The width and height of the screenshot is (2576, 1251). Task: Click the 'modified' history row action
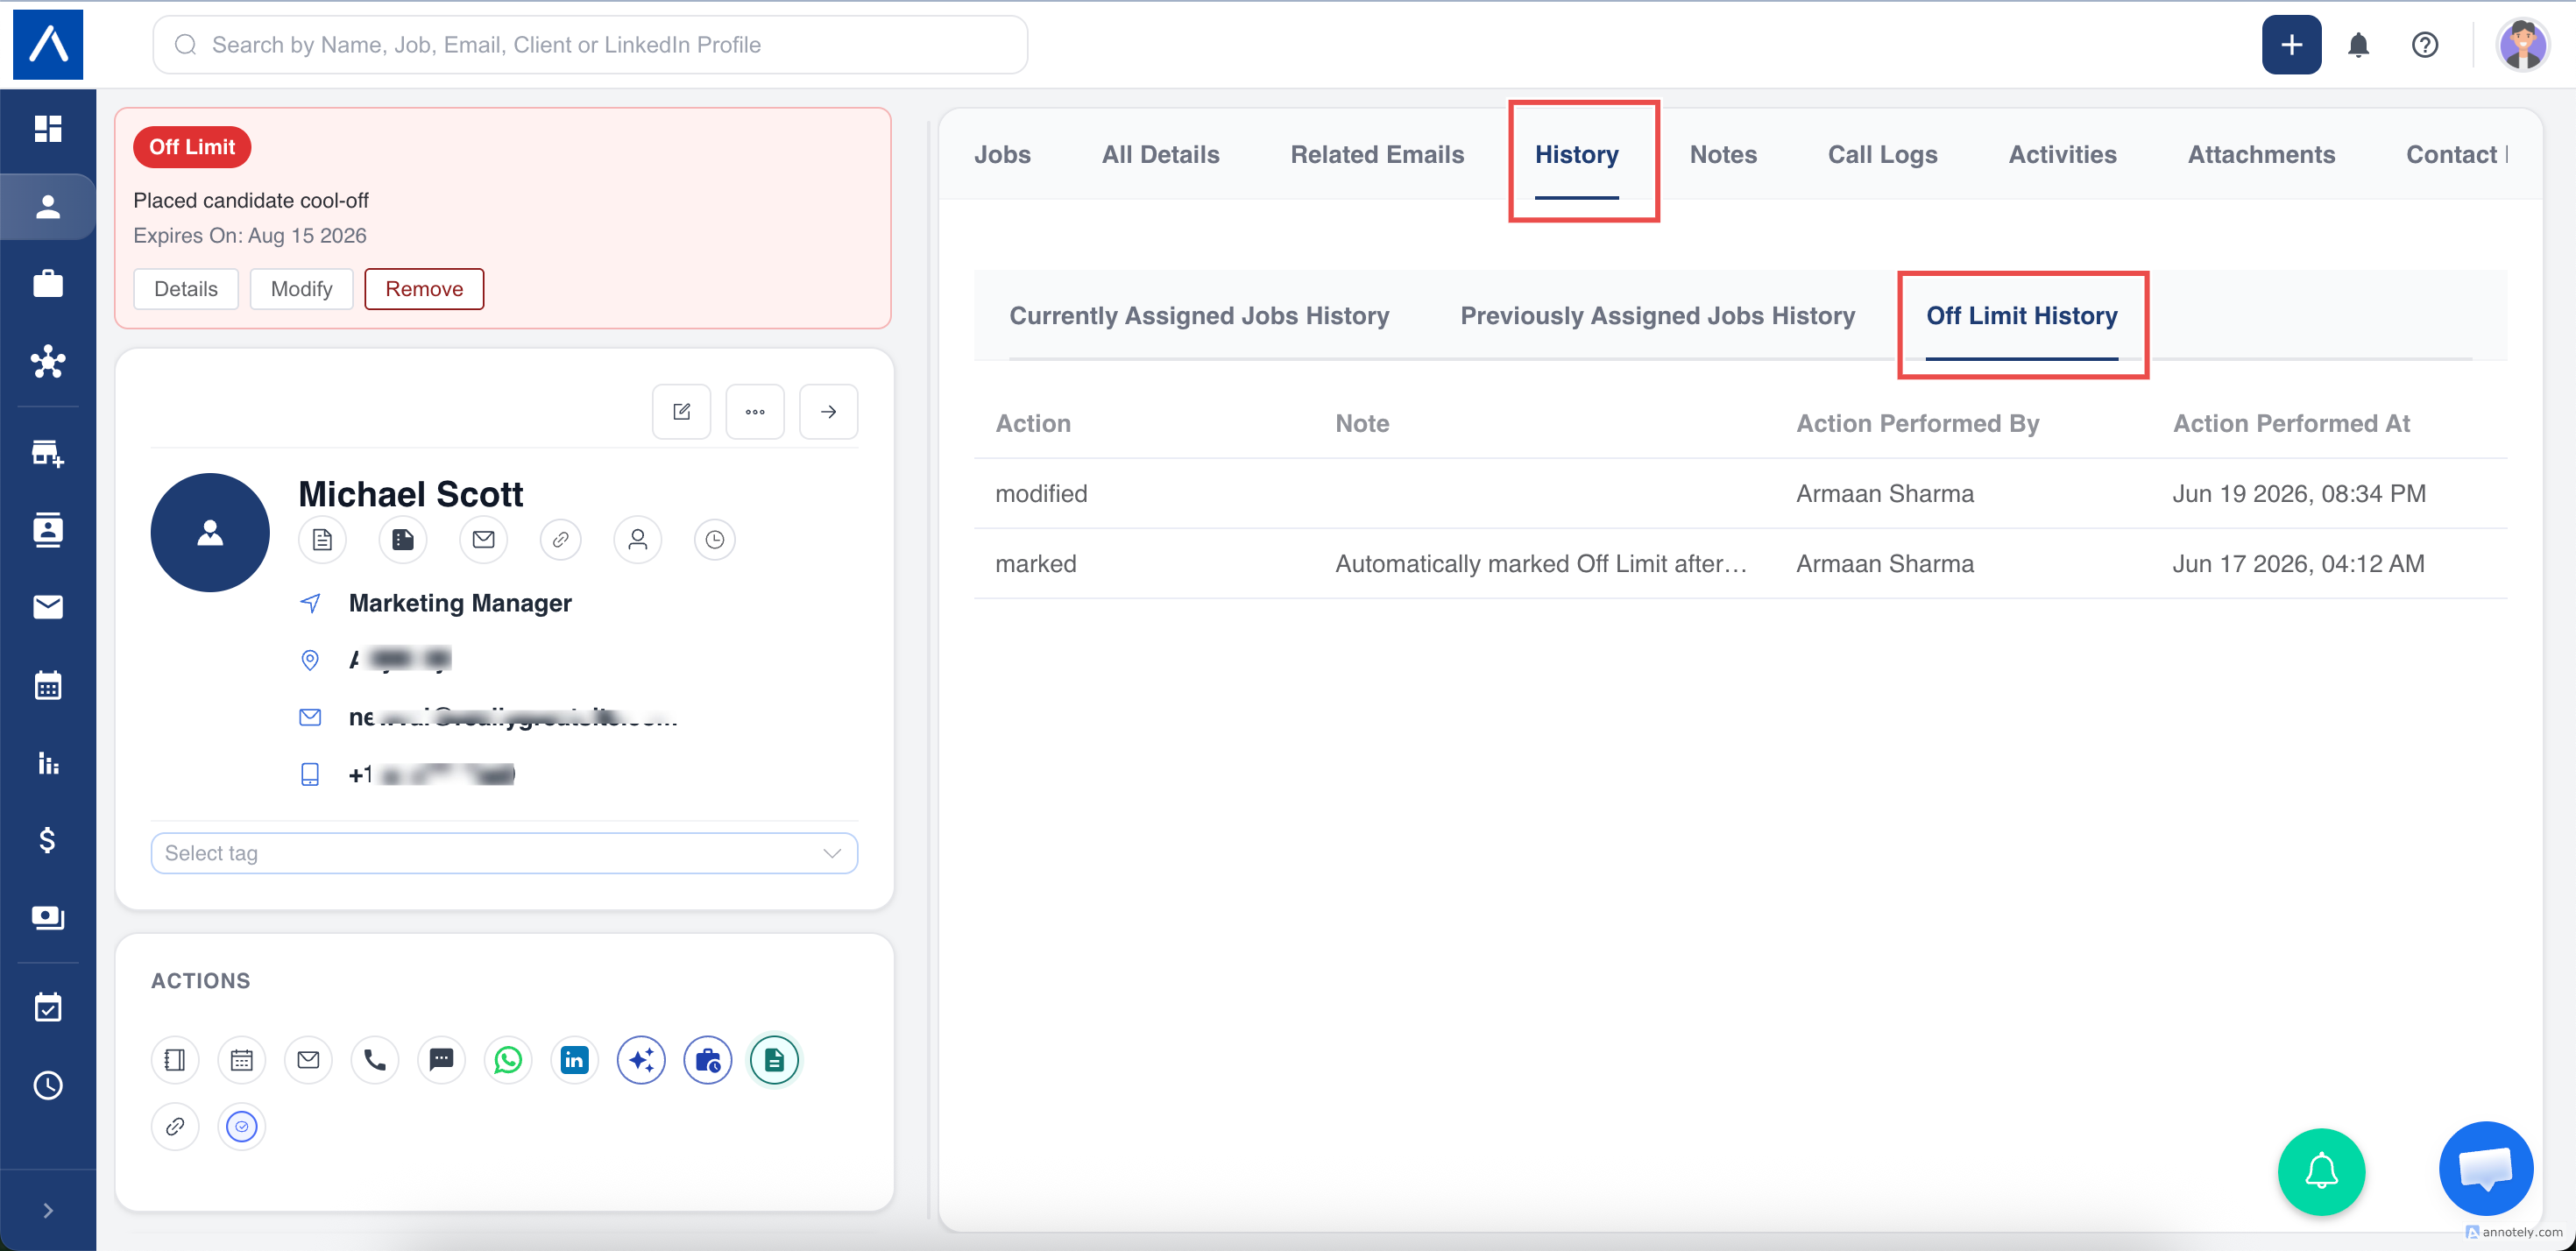[1041, 493]
